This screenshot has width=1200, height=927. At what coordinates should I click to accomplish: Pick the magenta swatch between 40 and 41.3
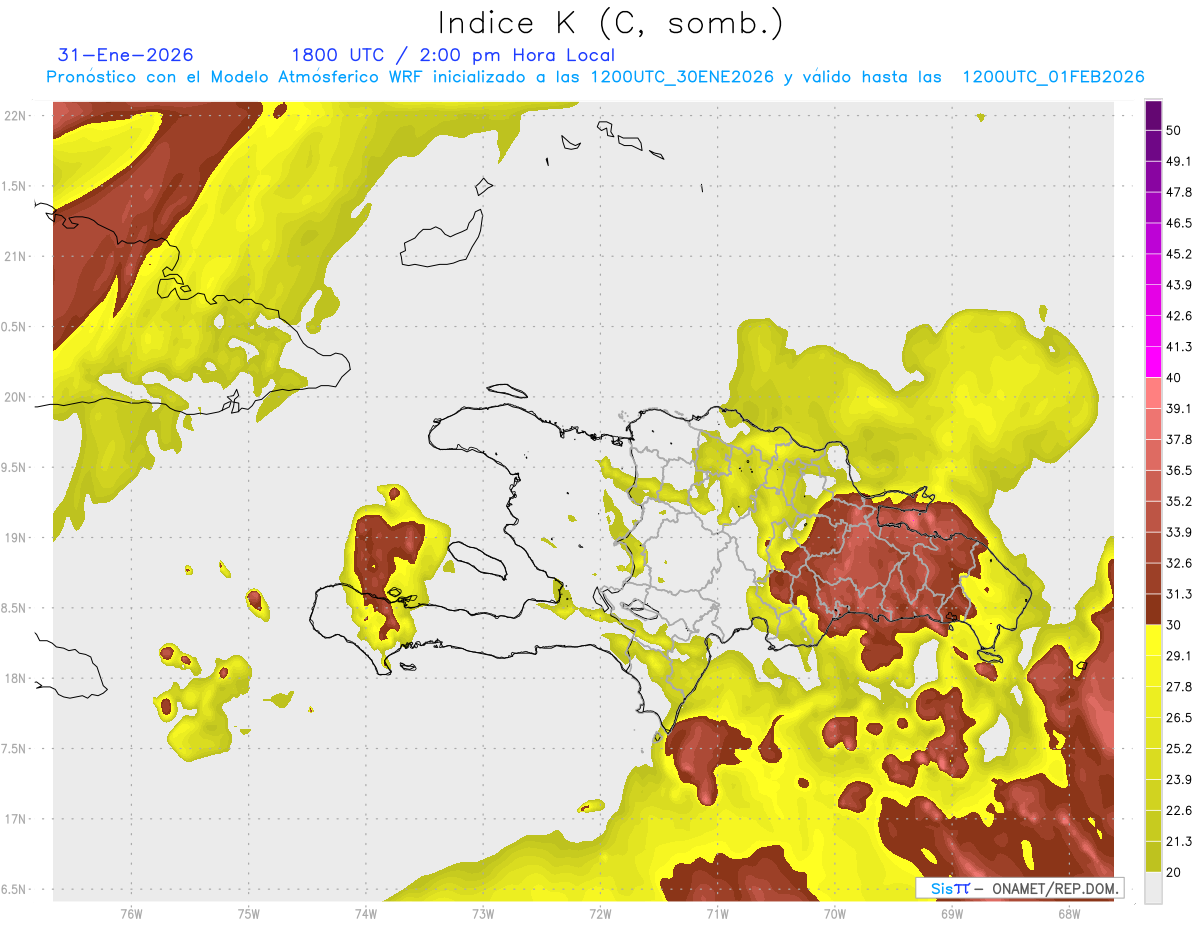[1154, 362]
